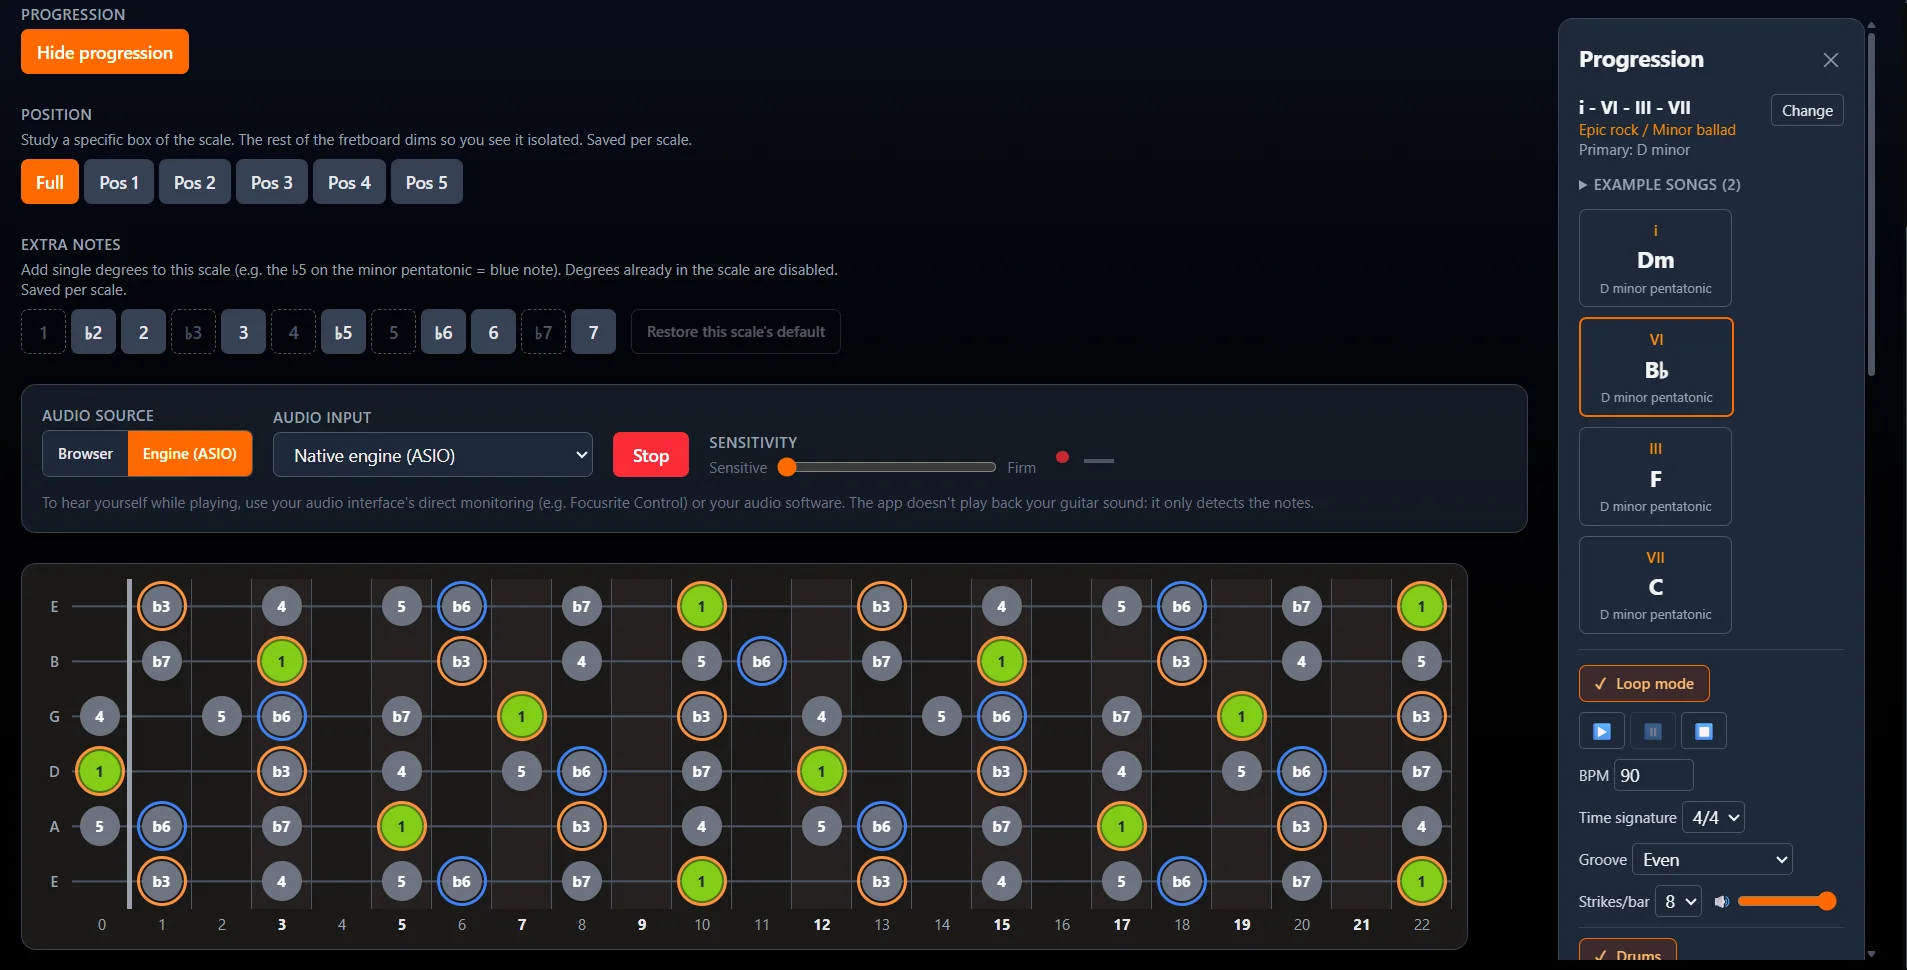Screen dimensions: 1907x970
Task: Open the Time signature dropdown
Action: [x=1713, y=818]
